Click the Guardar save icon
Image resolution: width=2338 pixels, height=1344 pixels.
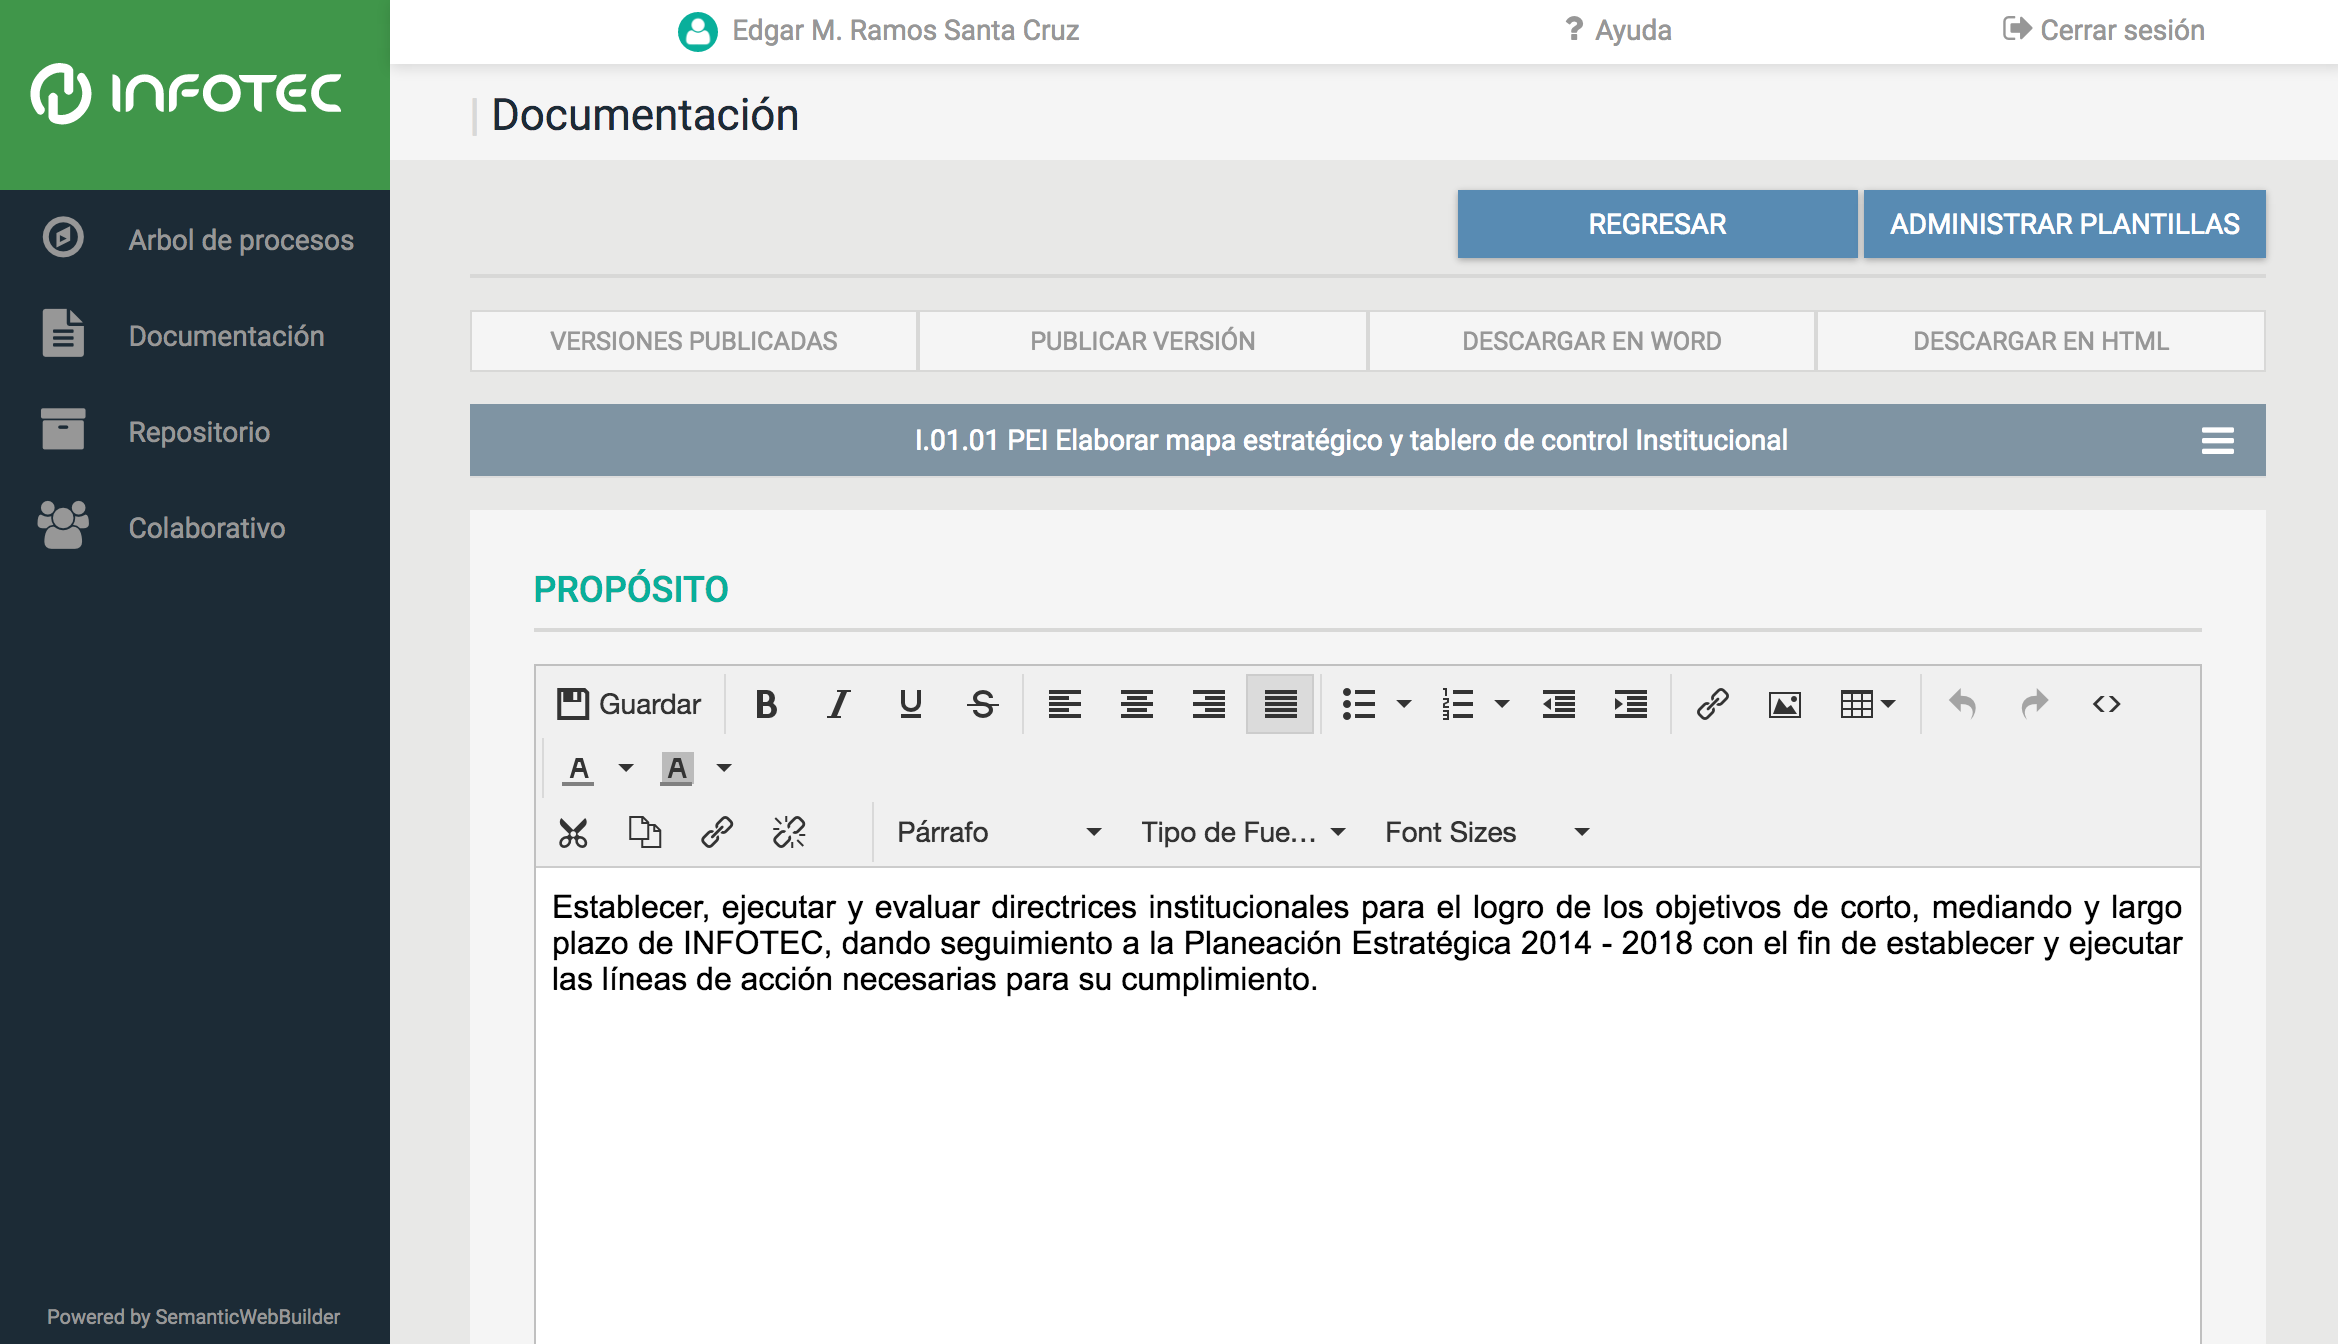[x=573, y=704]
